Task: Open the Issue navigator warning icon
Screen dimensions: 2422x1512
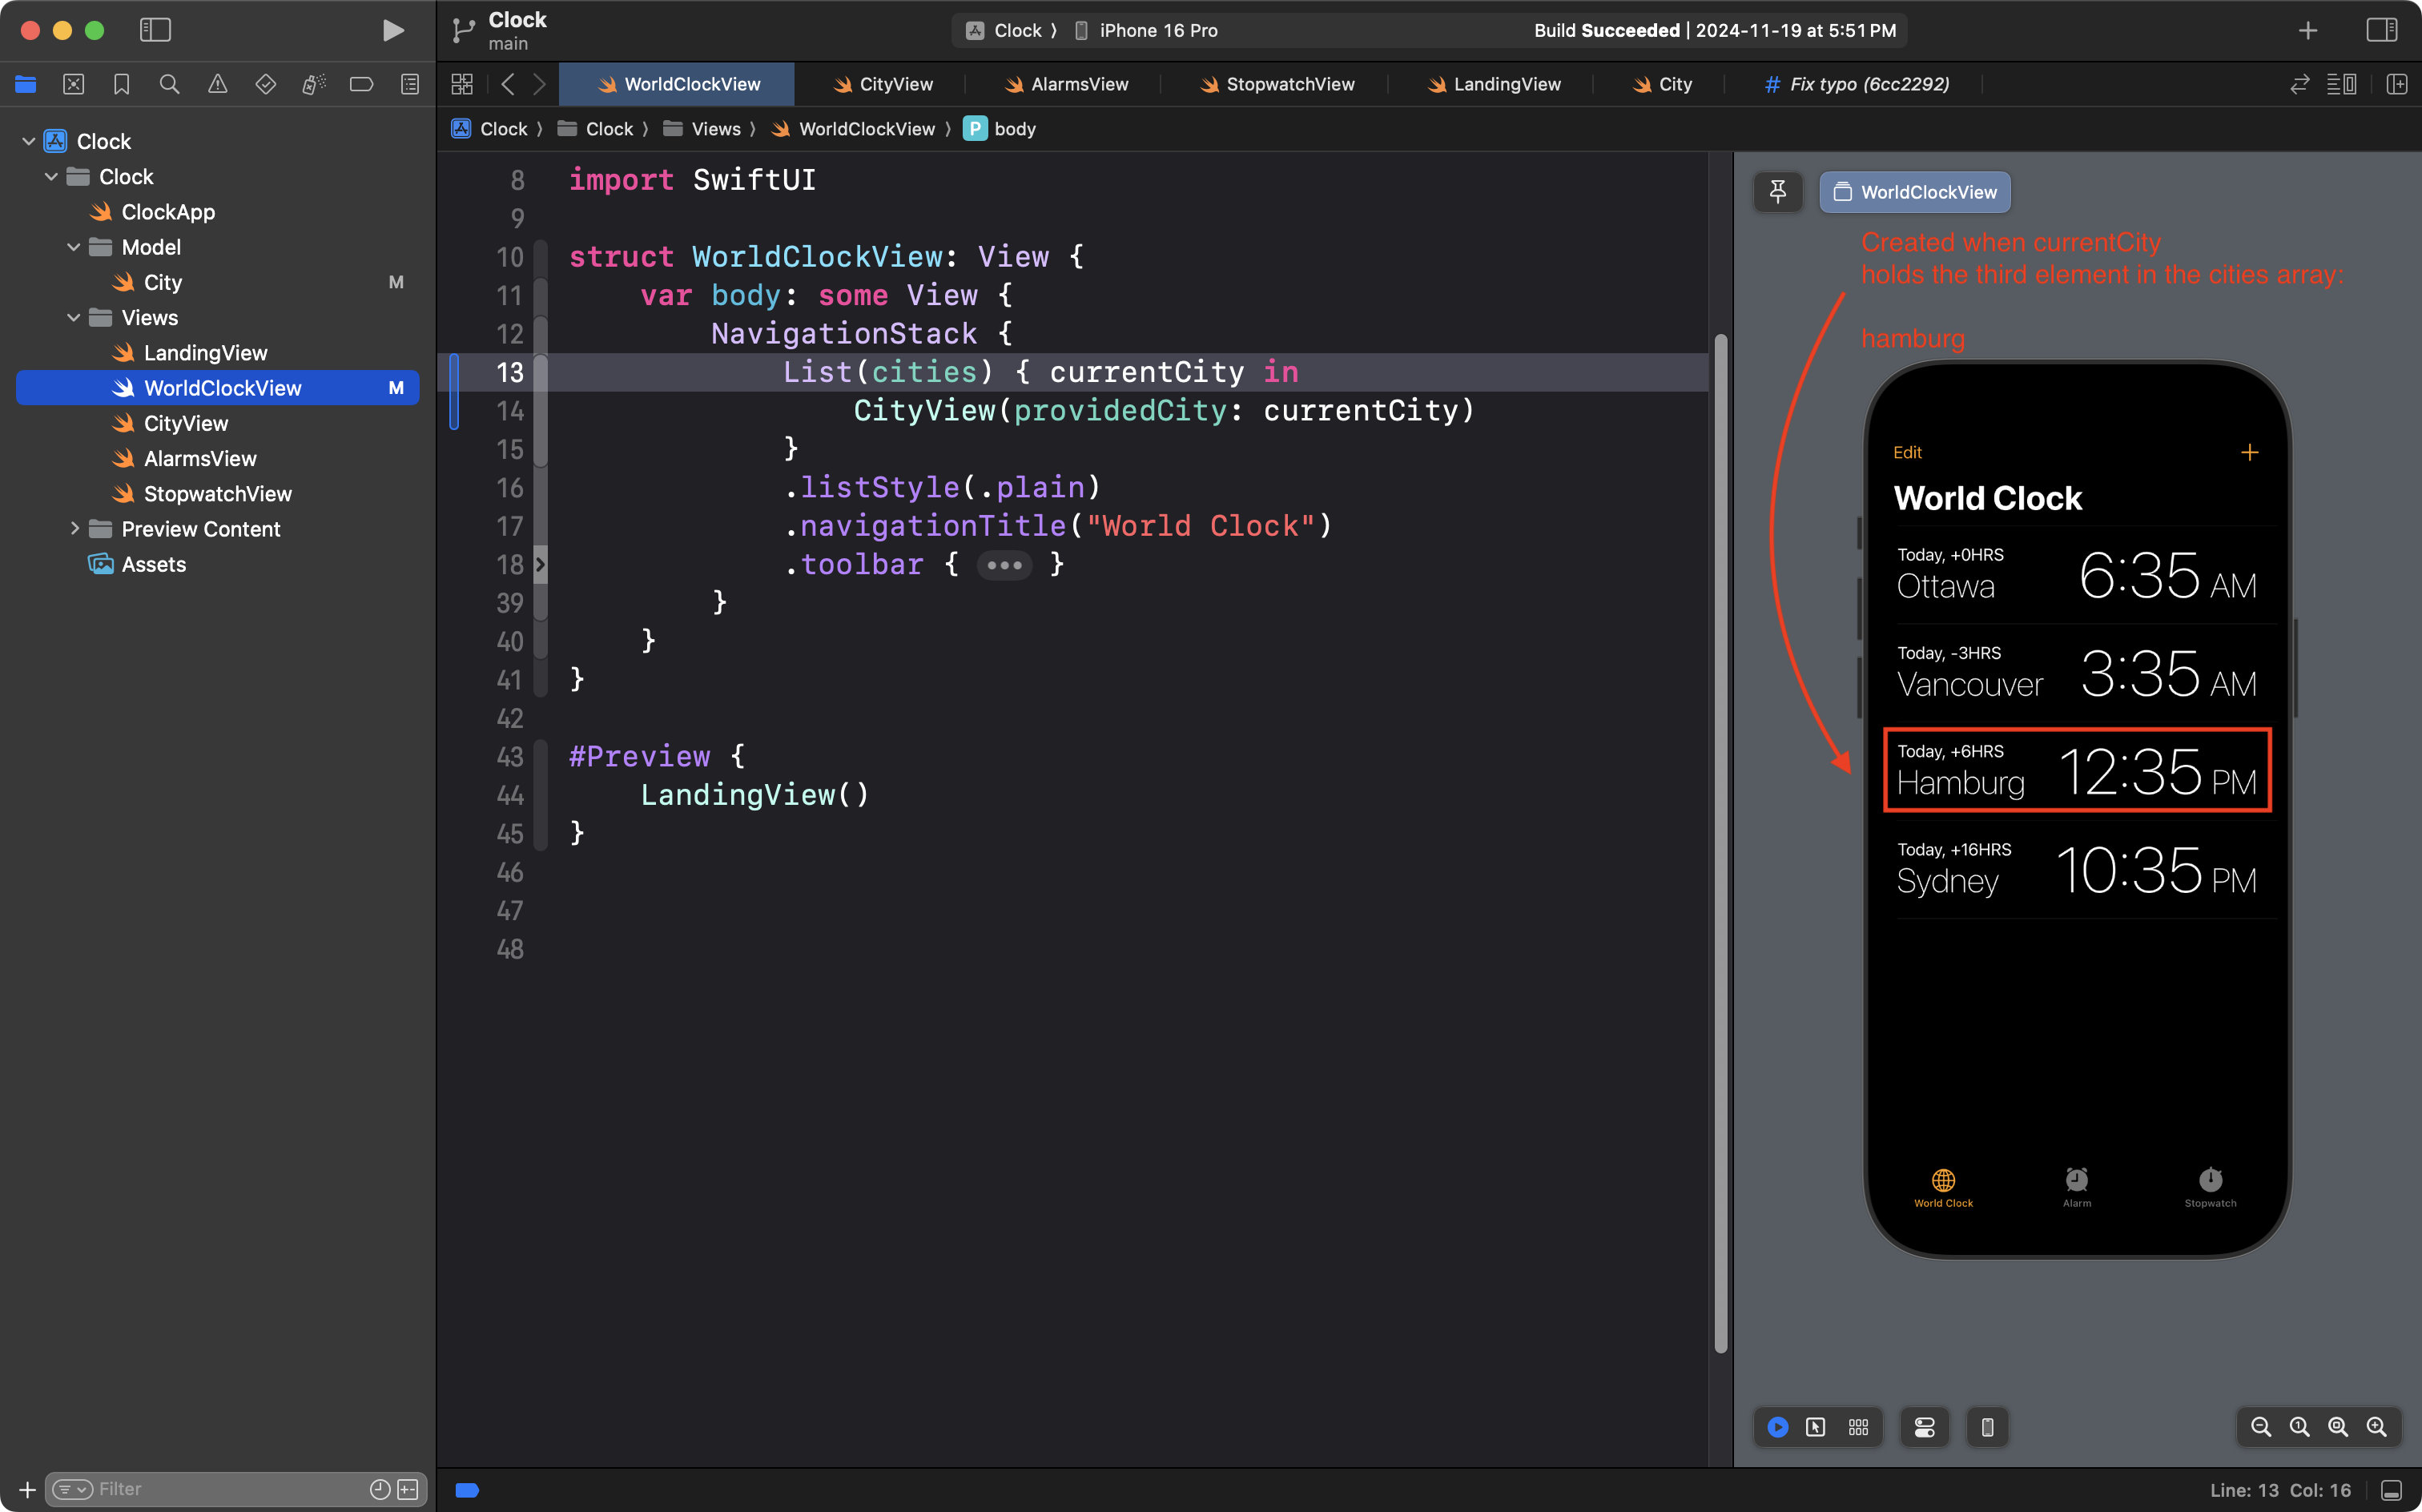Action: point(217,84)
